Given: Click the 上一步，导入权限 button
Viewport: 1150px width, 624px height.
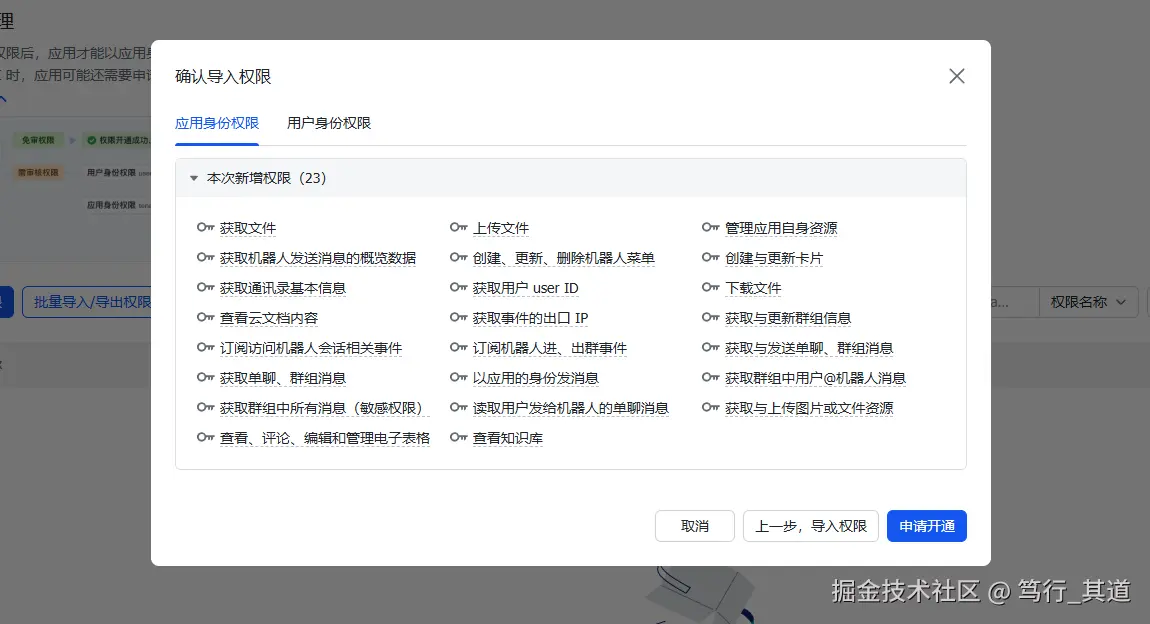Looking at the screenshot, I should [x=810, y=526].
